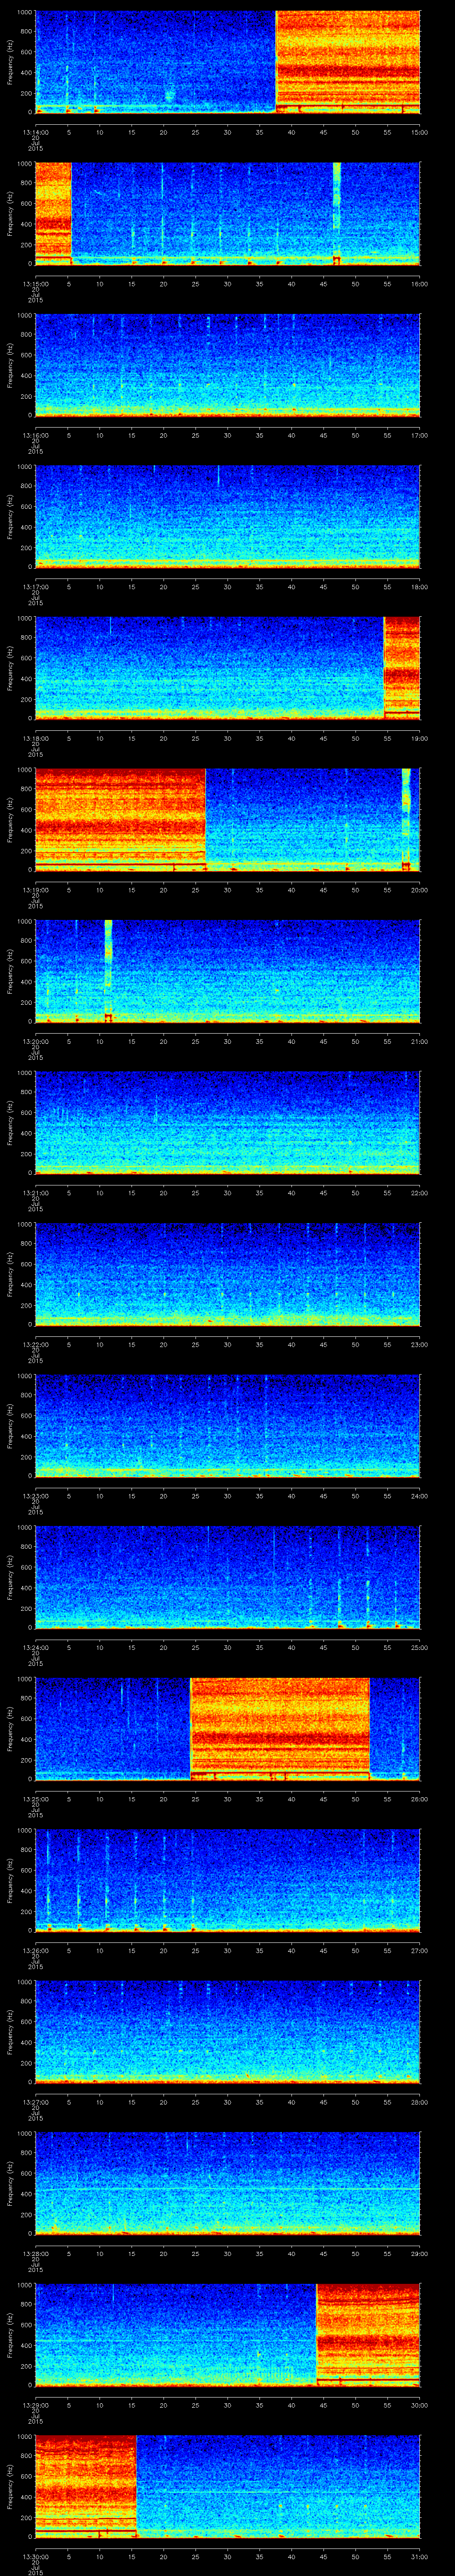Select the spectrogram panel starting at 13:23:00
The width and height of the screenshot is (455, 2576).
(227, 1426)
